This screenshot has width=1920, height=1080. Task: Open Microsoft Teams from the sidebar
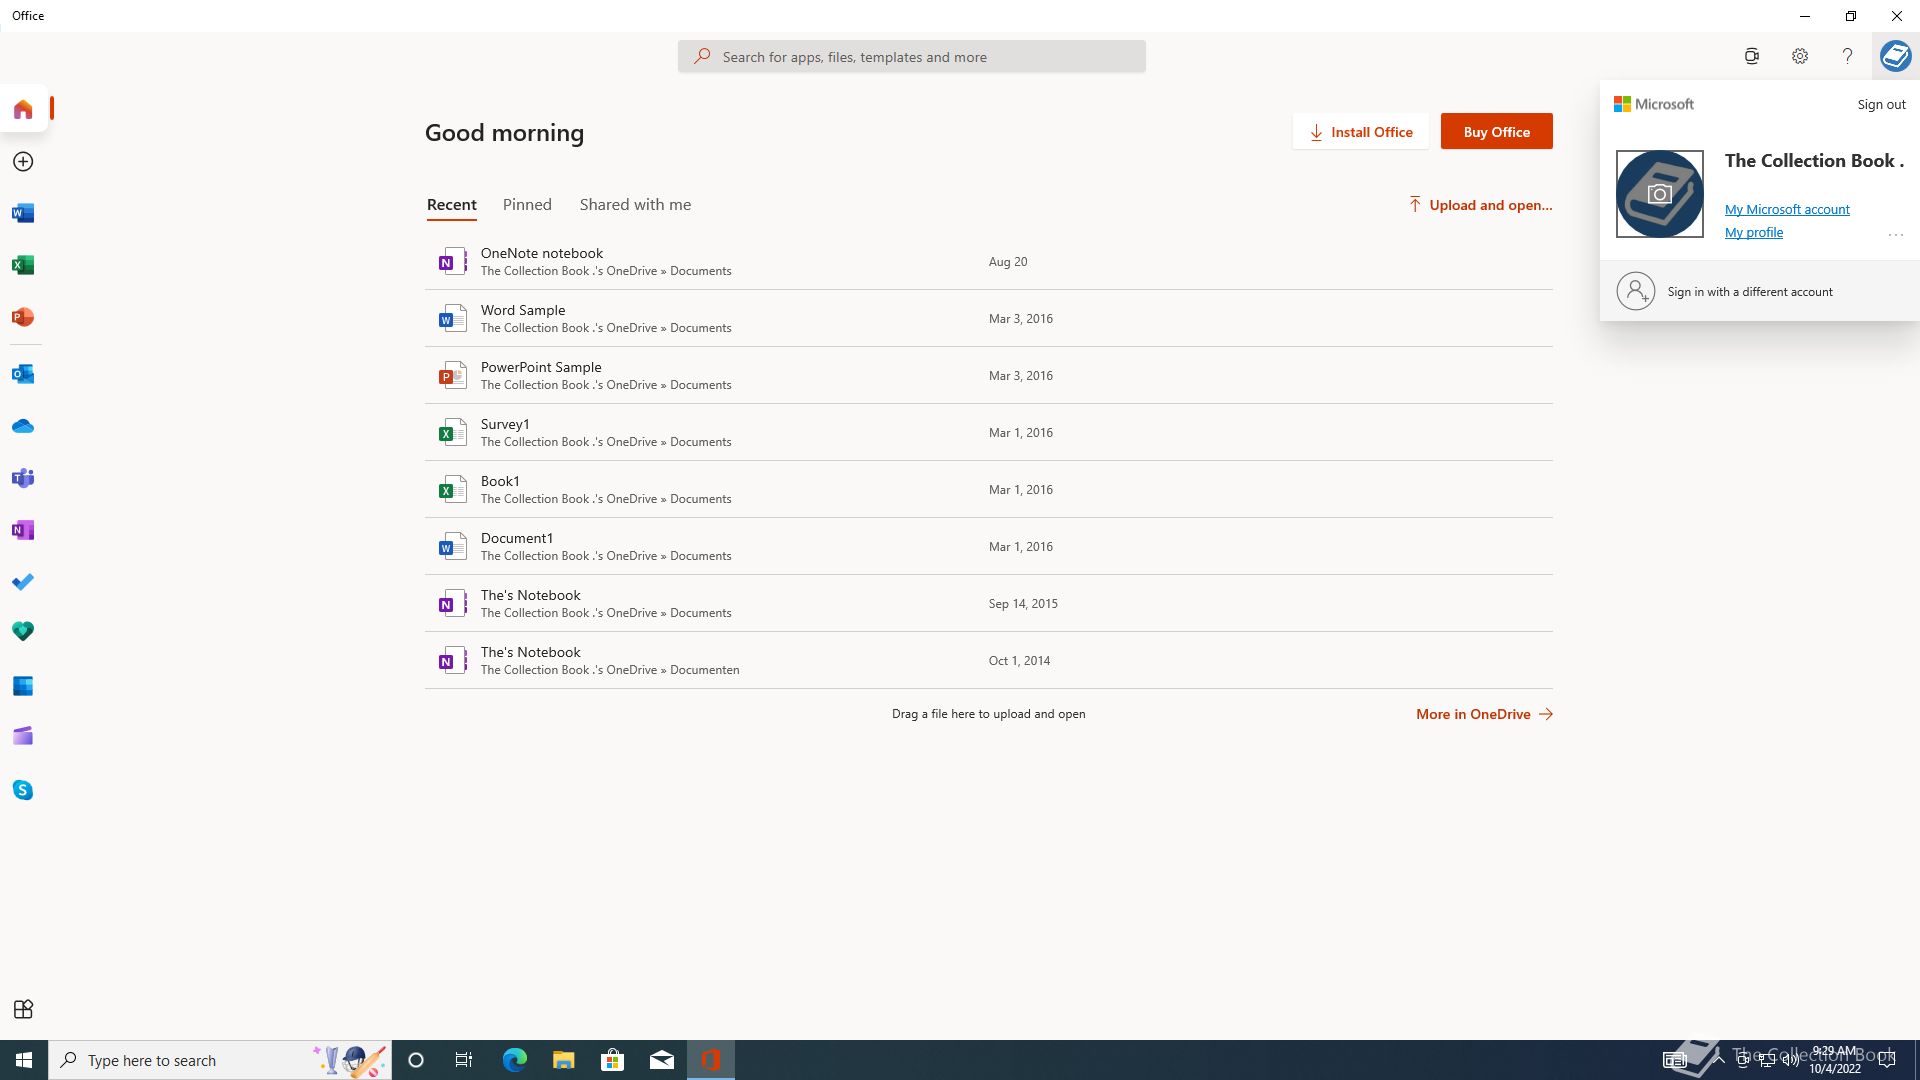click(23, 478)
